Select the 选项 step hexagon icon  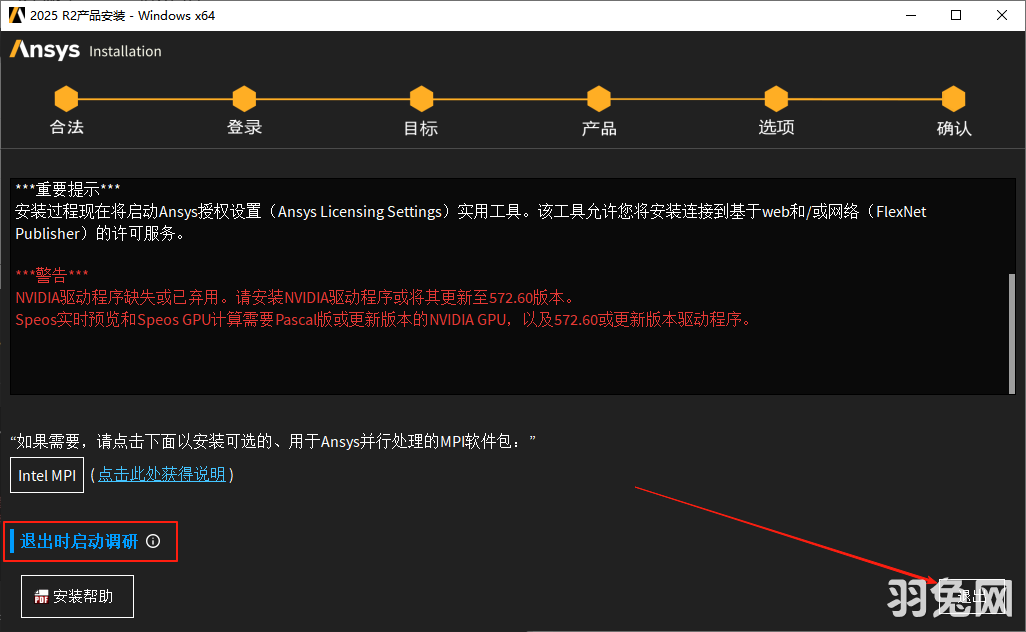point(776,98)
